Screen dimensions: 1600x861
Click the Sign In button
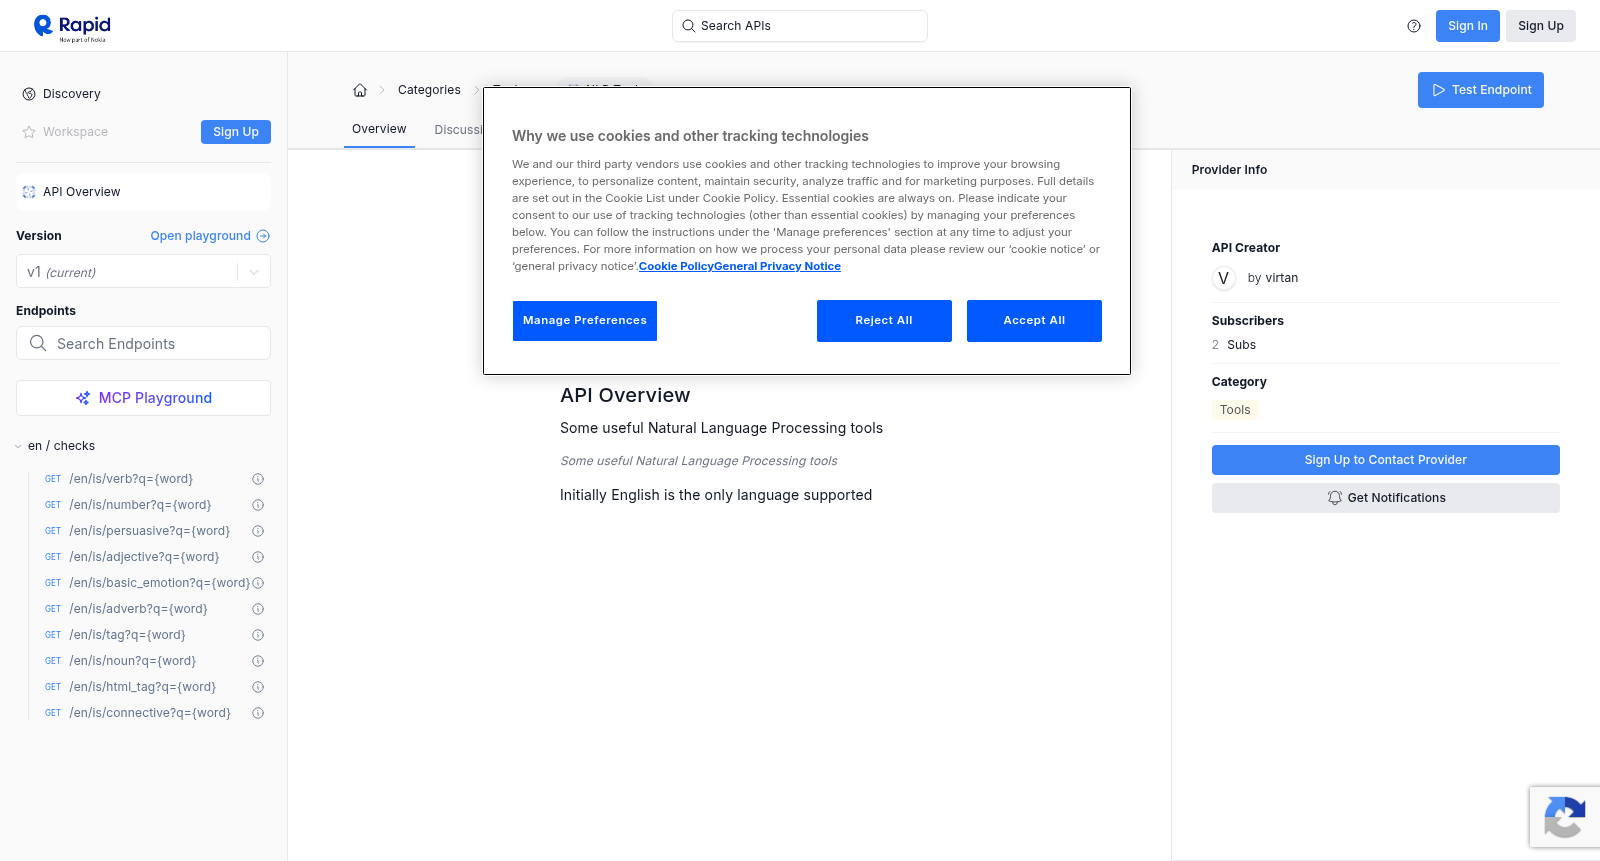(1468, 26)
